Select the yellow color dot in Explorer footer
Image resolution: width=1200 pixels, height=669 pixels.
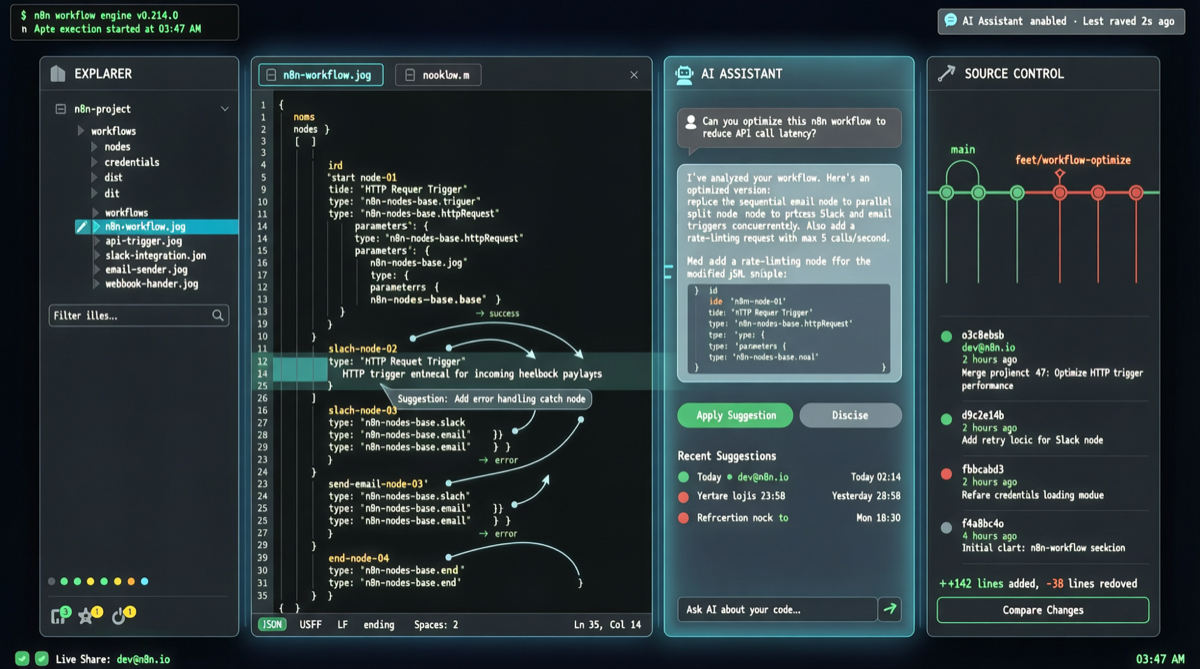90,581
